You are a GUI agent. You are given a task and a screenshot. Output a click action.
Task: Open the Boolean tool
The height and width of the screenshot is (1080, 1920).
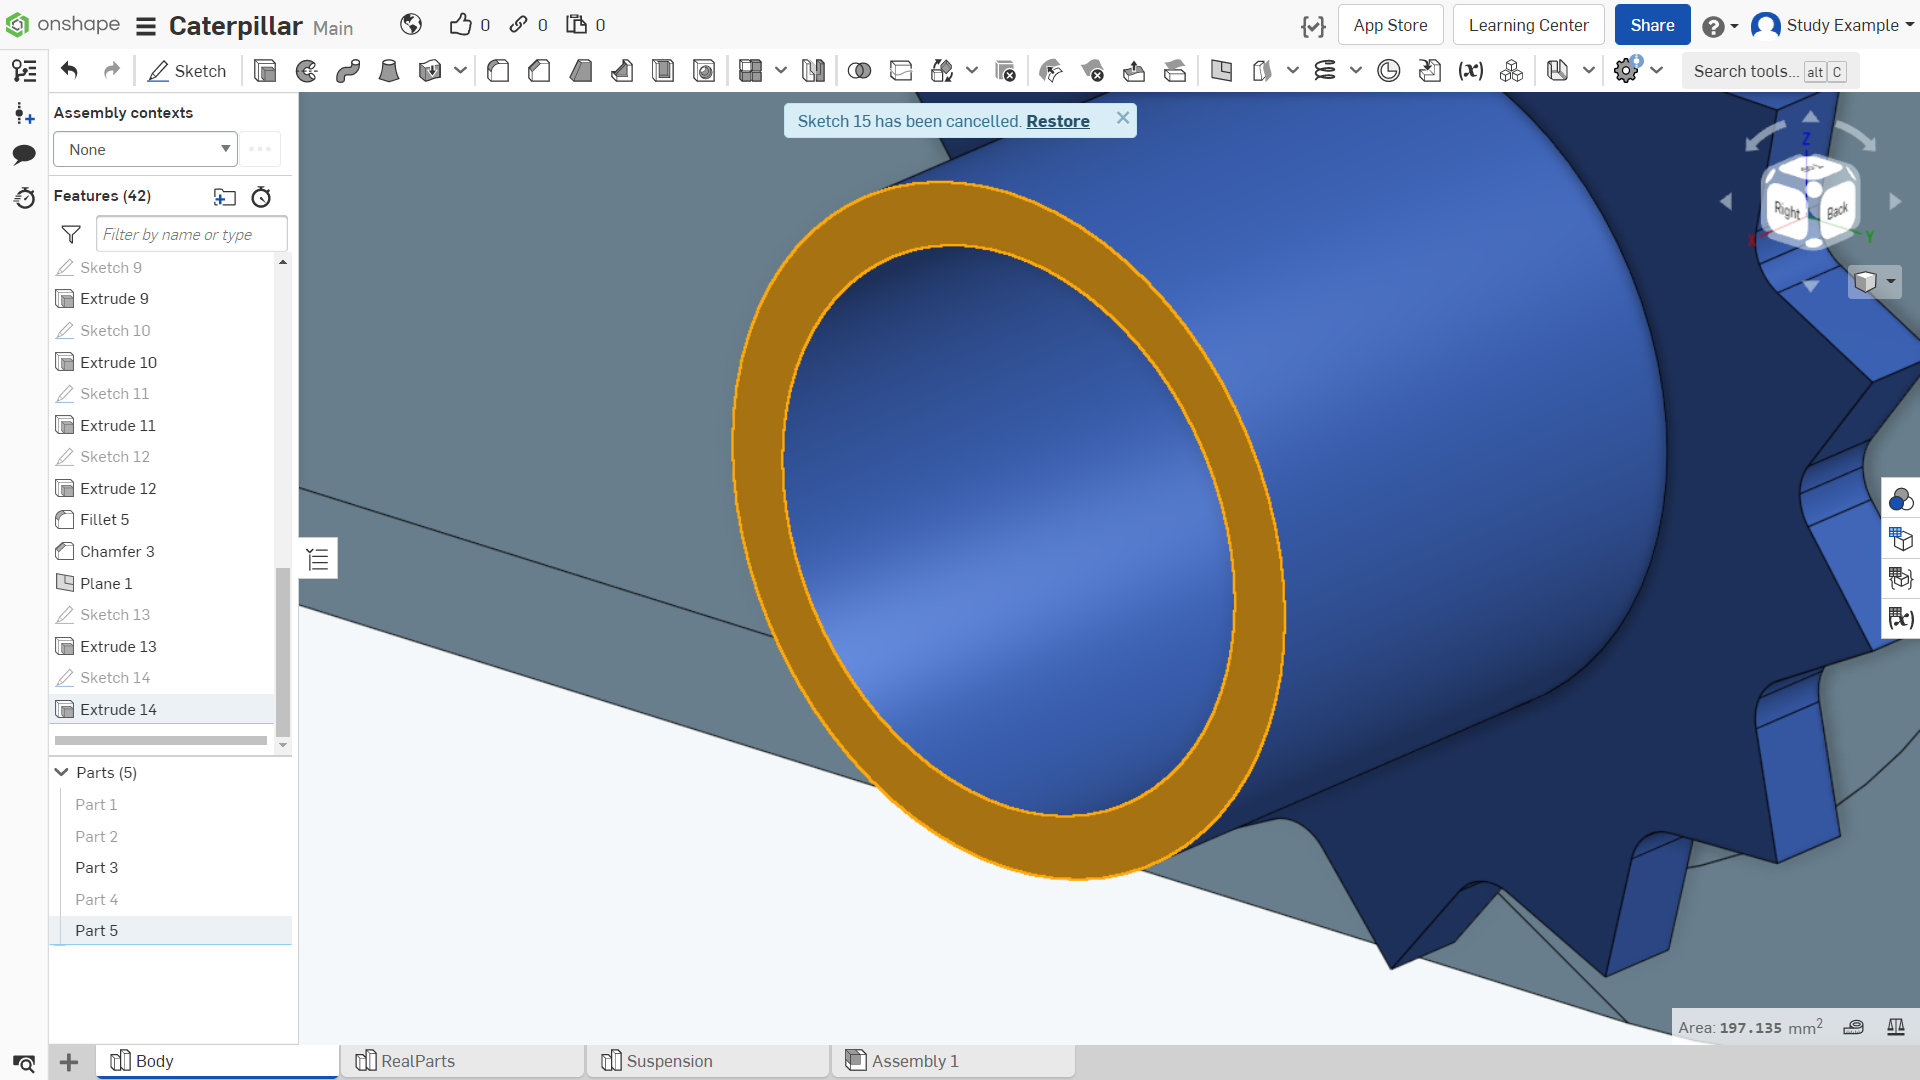[859, 71]
